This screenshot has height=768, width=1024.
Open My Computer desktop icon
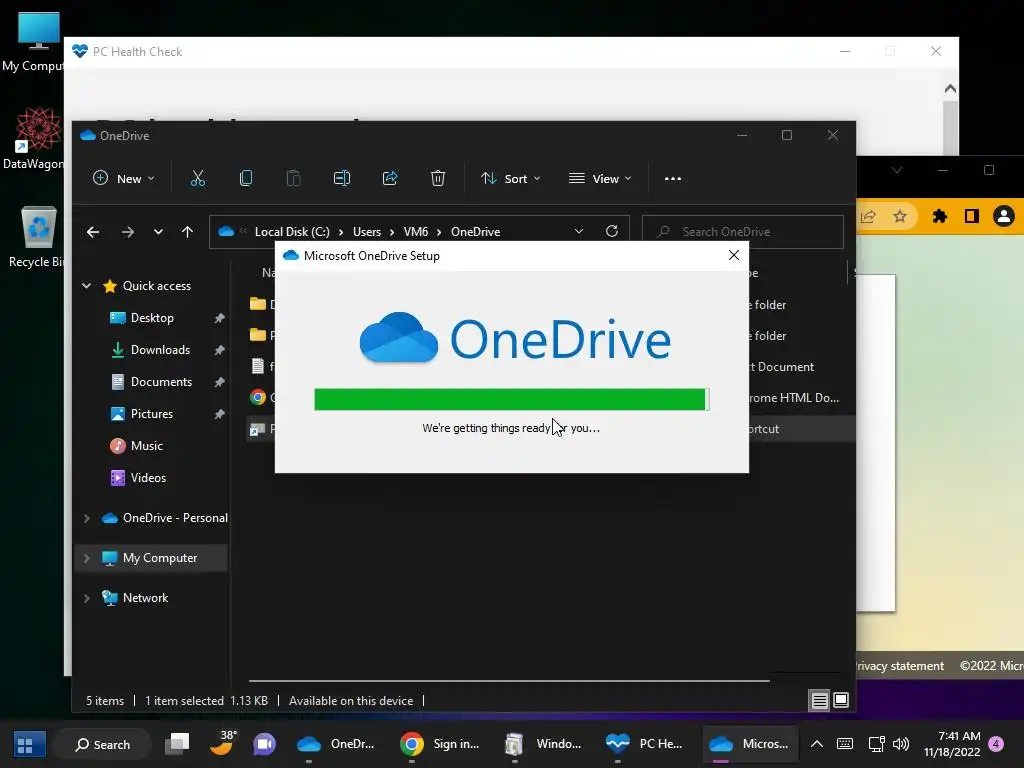(36, 42)
